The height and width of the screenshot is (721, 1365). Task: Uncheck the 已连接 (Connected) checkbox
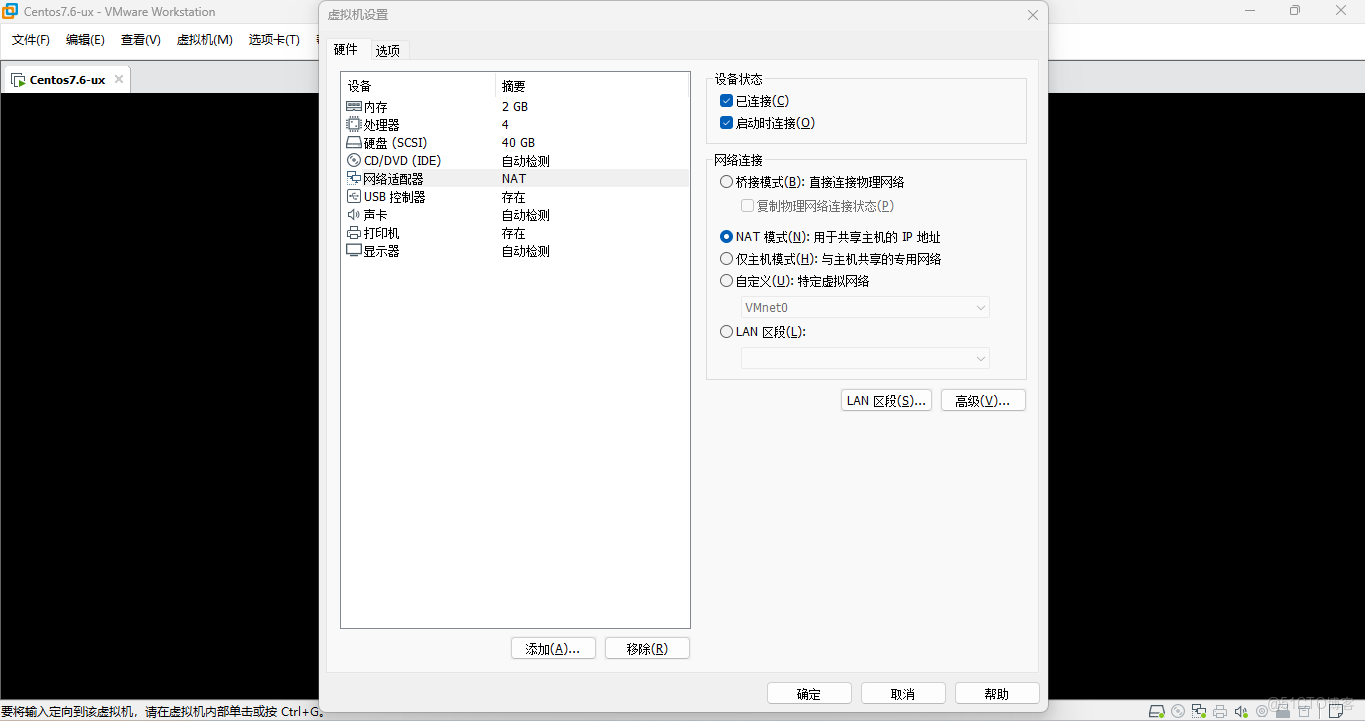point(727,101)
